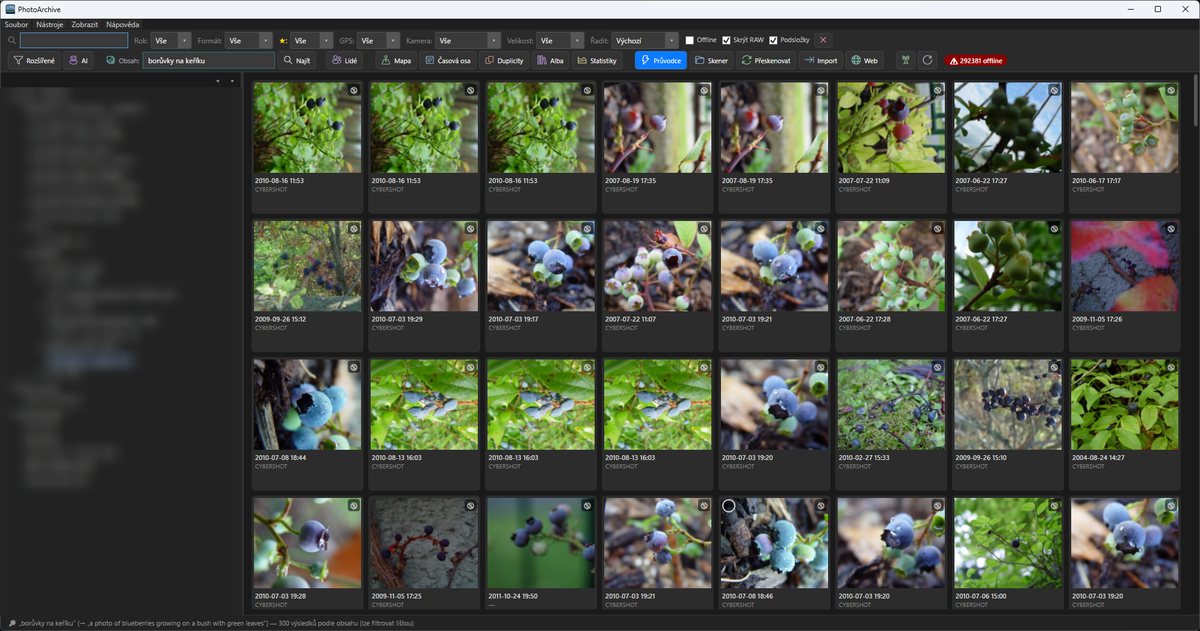Screen dimensions: 1200x631
Task: Find duplicates with Duplicity
Action: 504,60
